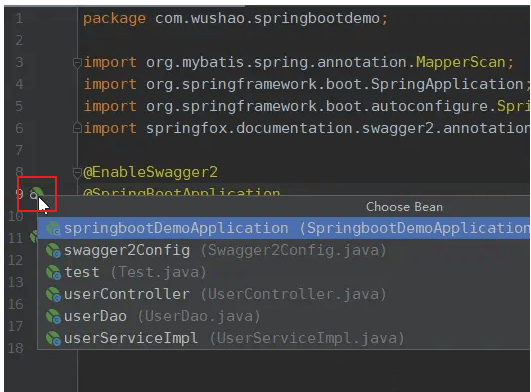Click the import fold end marker on line 6
This screenshot has height=392, width=531.
click(77, 128)
